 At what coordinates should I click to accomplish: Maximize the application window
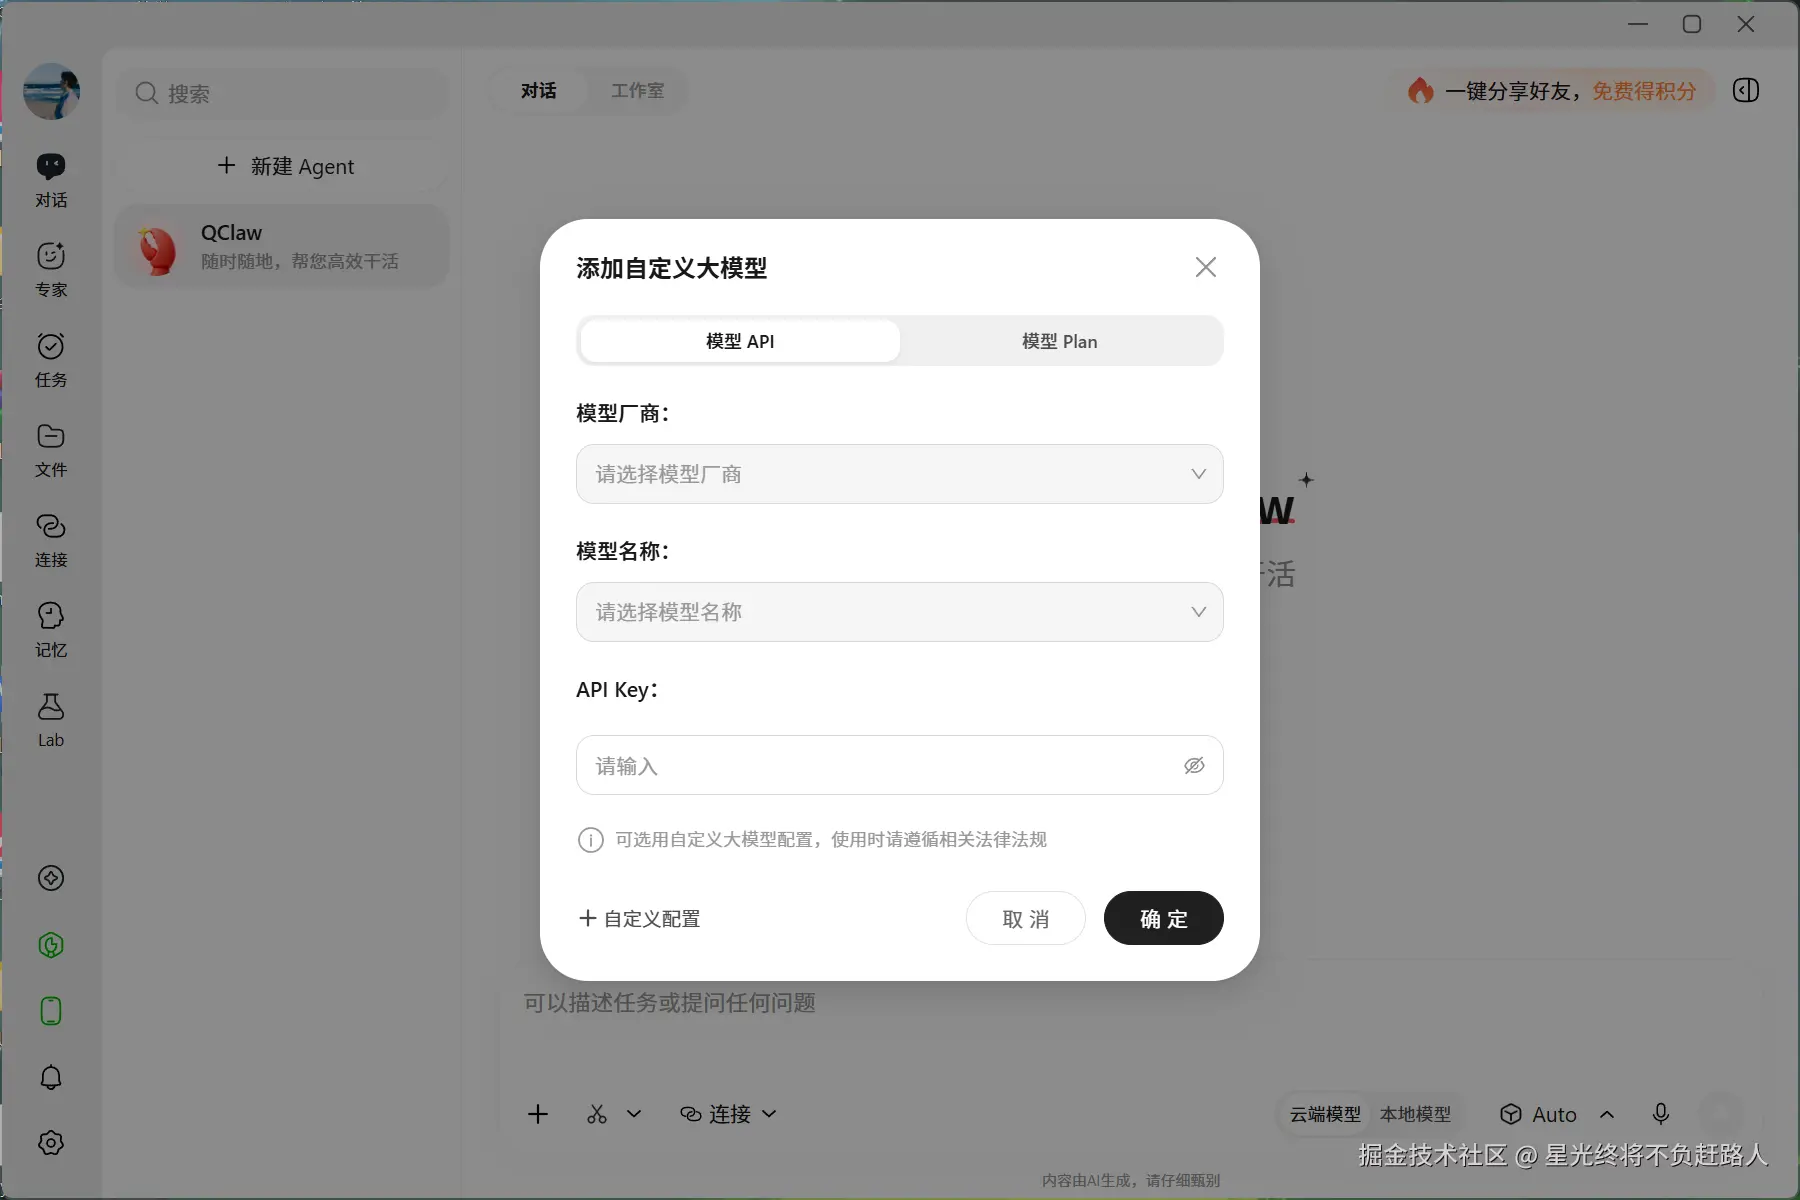(1692, 24)
